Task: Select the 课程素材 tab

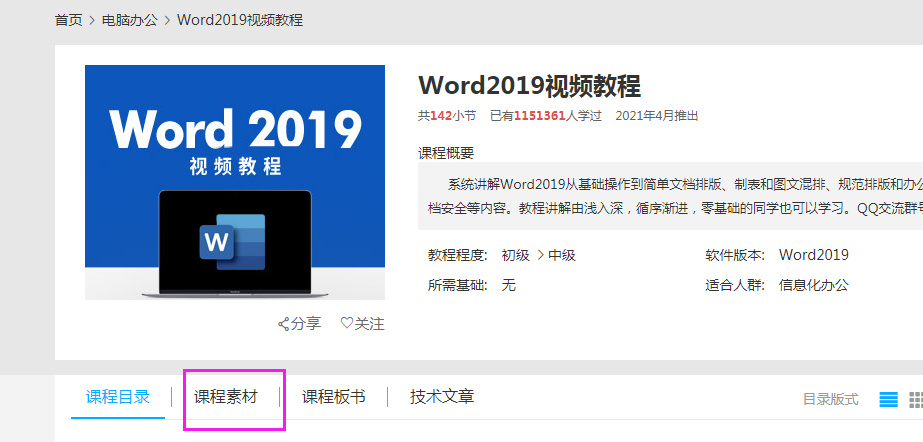Action: point(226,397)
